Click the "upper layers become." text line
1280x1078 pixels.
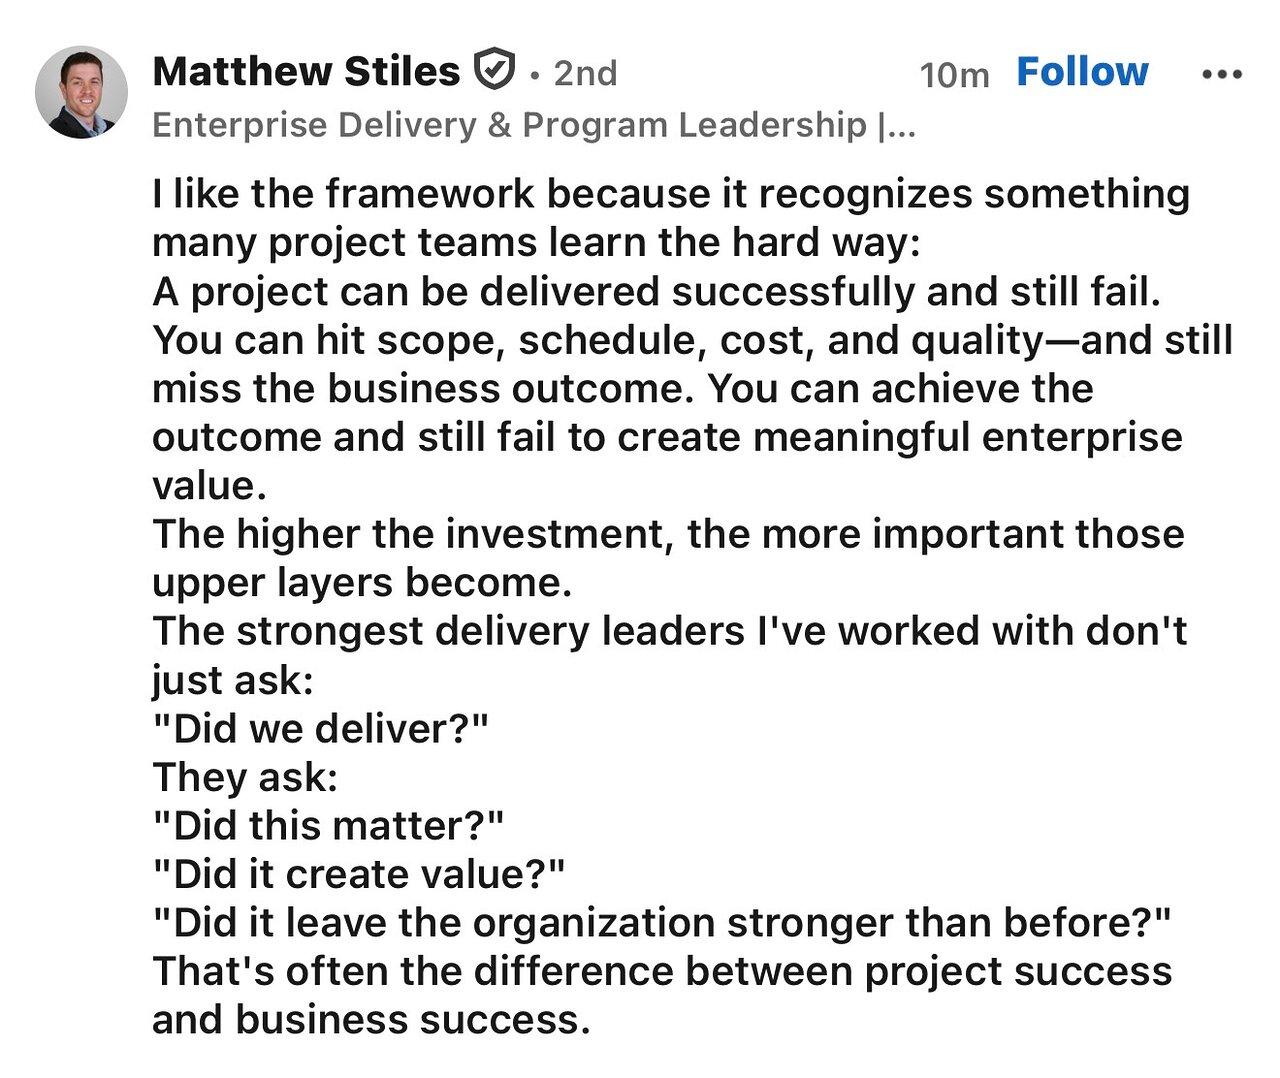[x=362, y=583]
